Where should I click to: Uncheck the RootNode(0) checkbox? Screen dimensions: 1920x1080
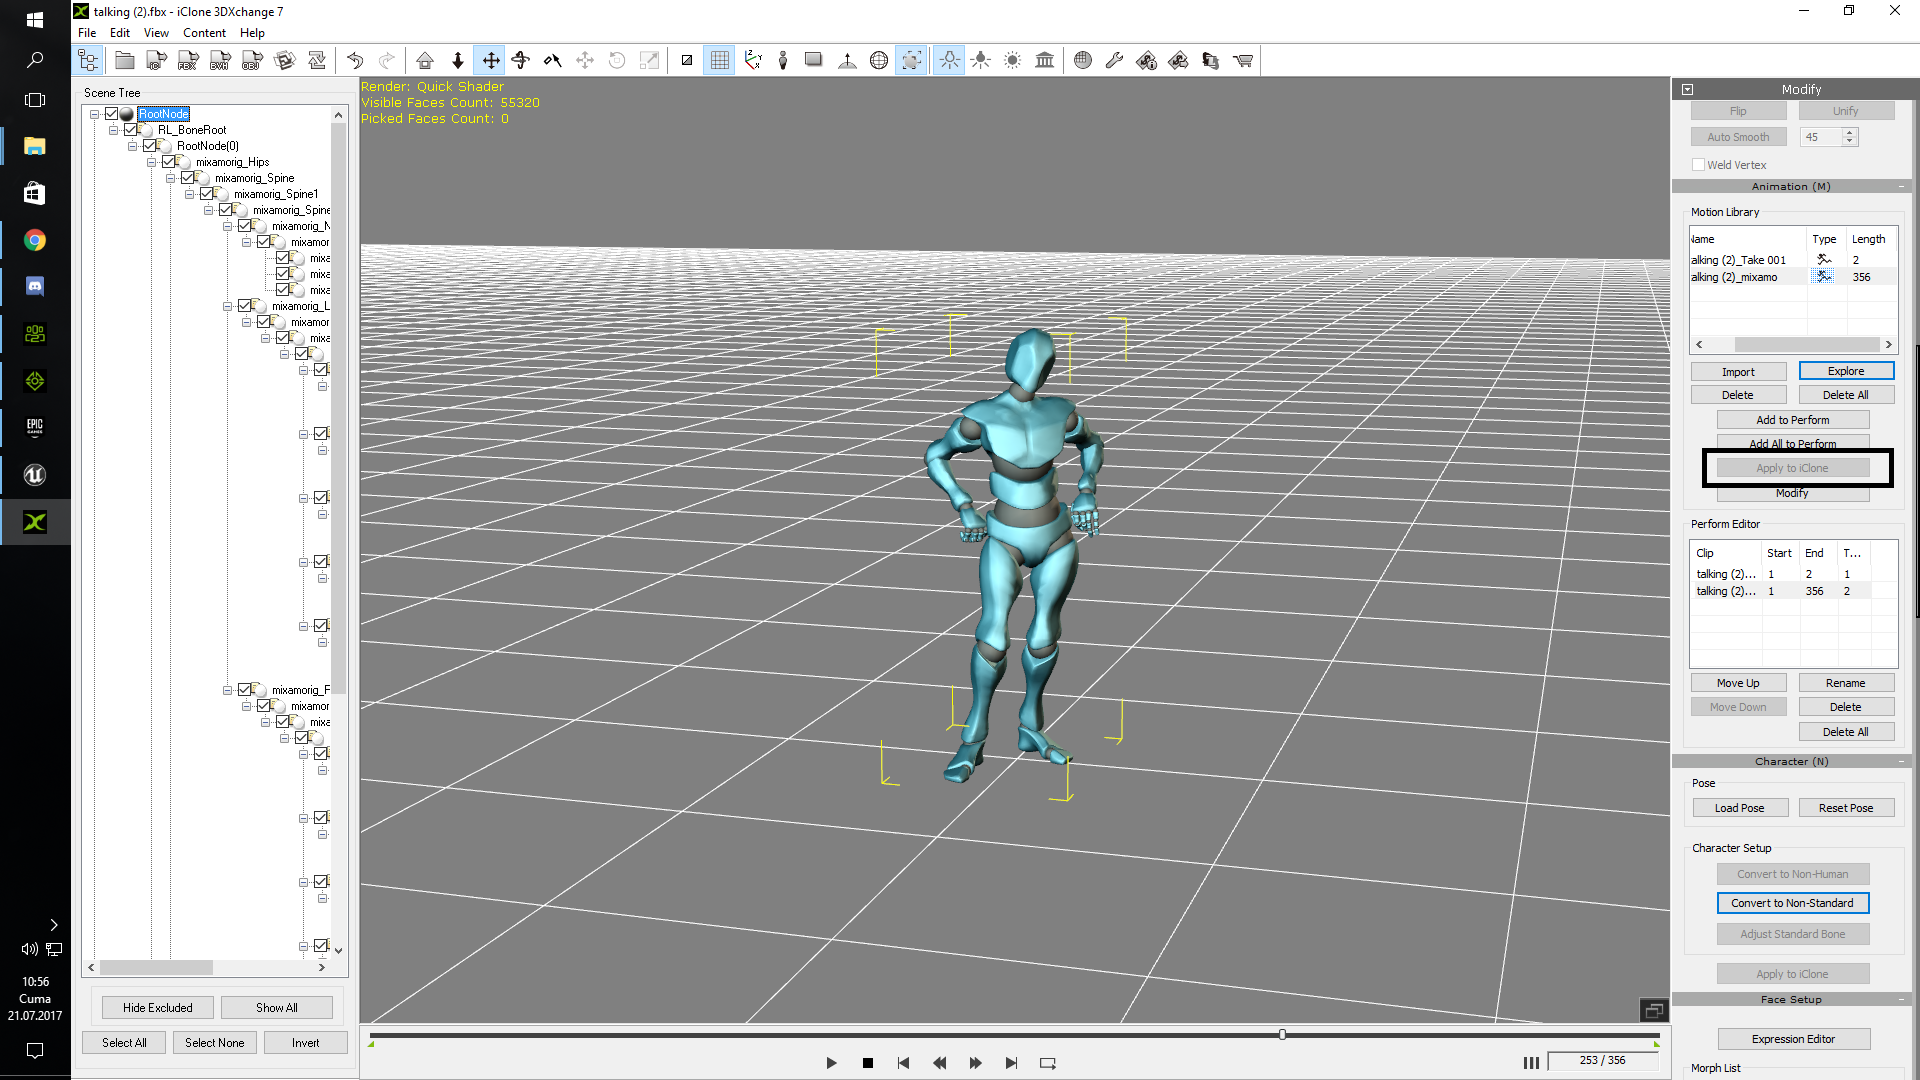tap(150, 146)
